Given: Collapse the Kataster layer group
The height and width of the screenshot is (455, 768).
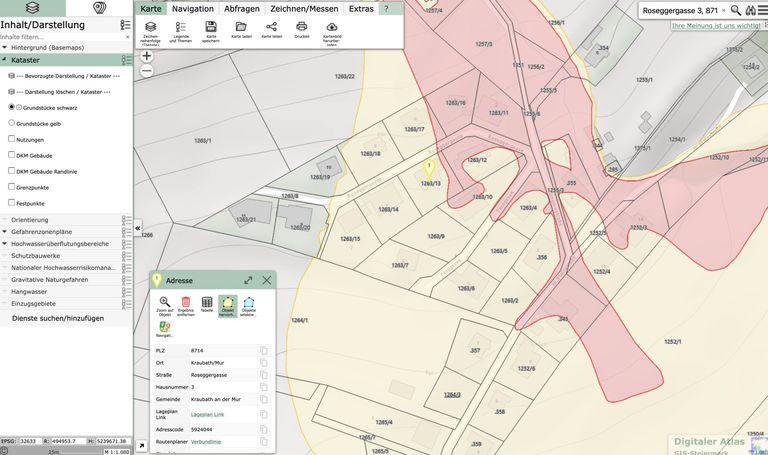Looking at the screenshot, I should click(5, 60).
